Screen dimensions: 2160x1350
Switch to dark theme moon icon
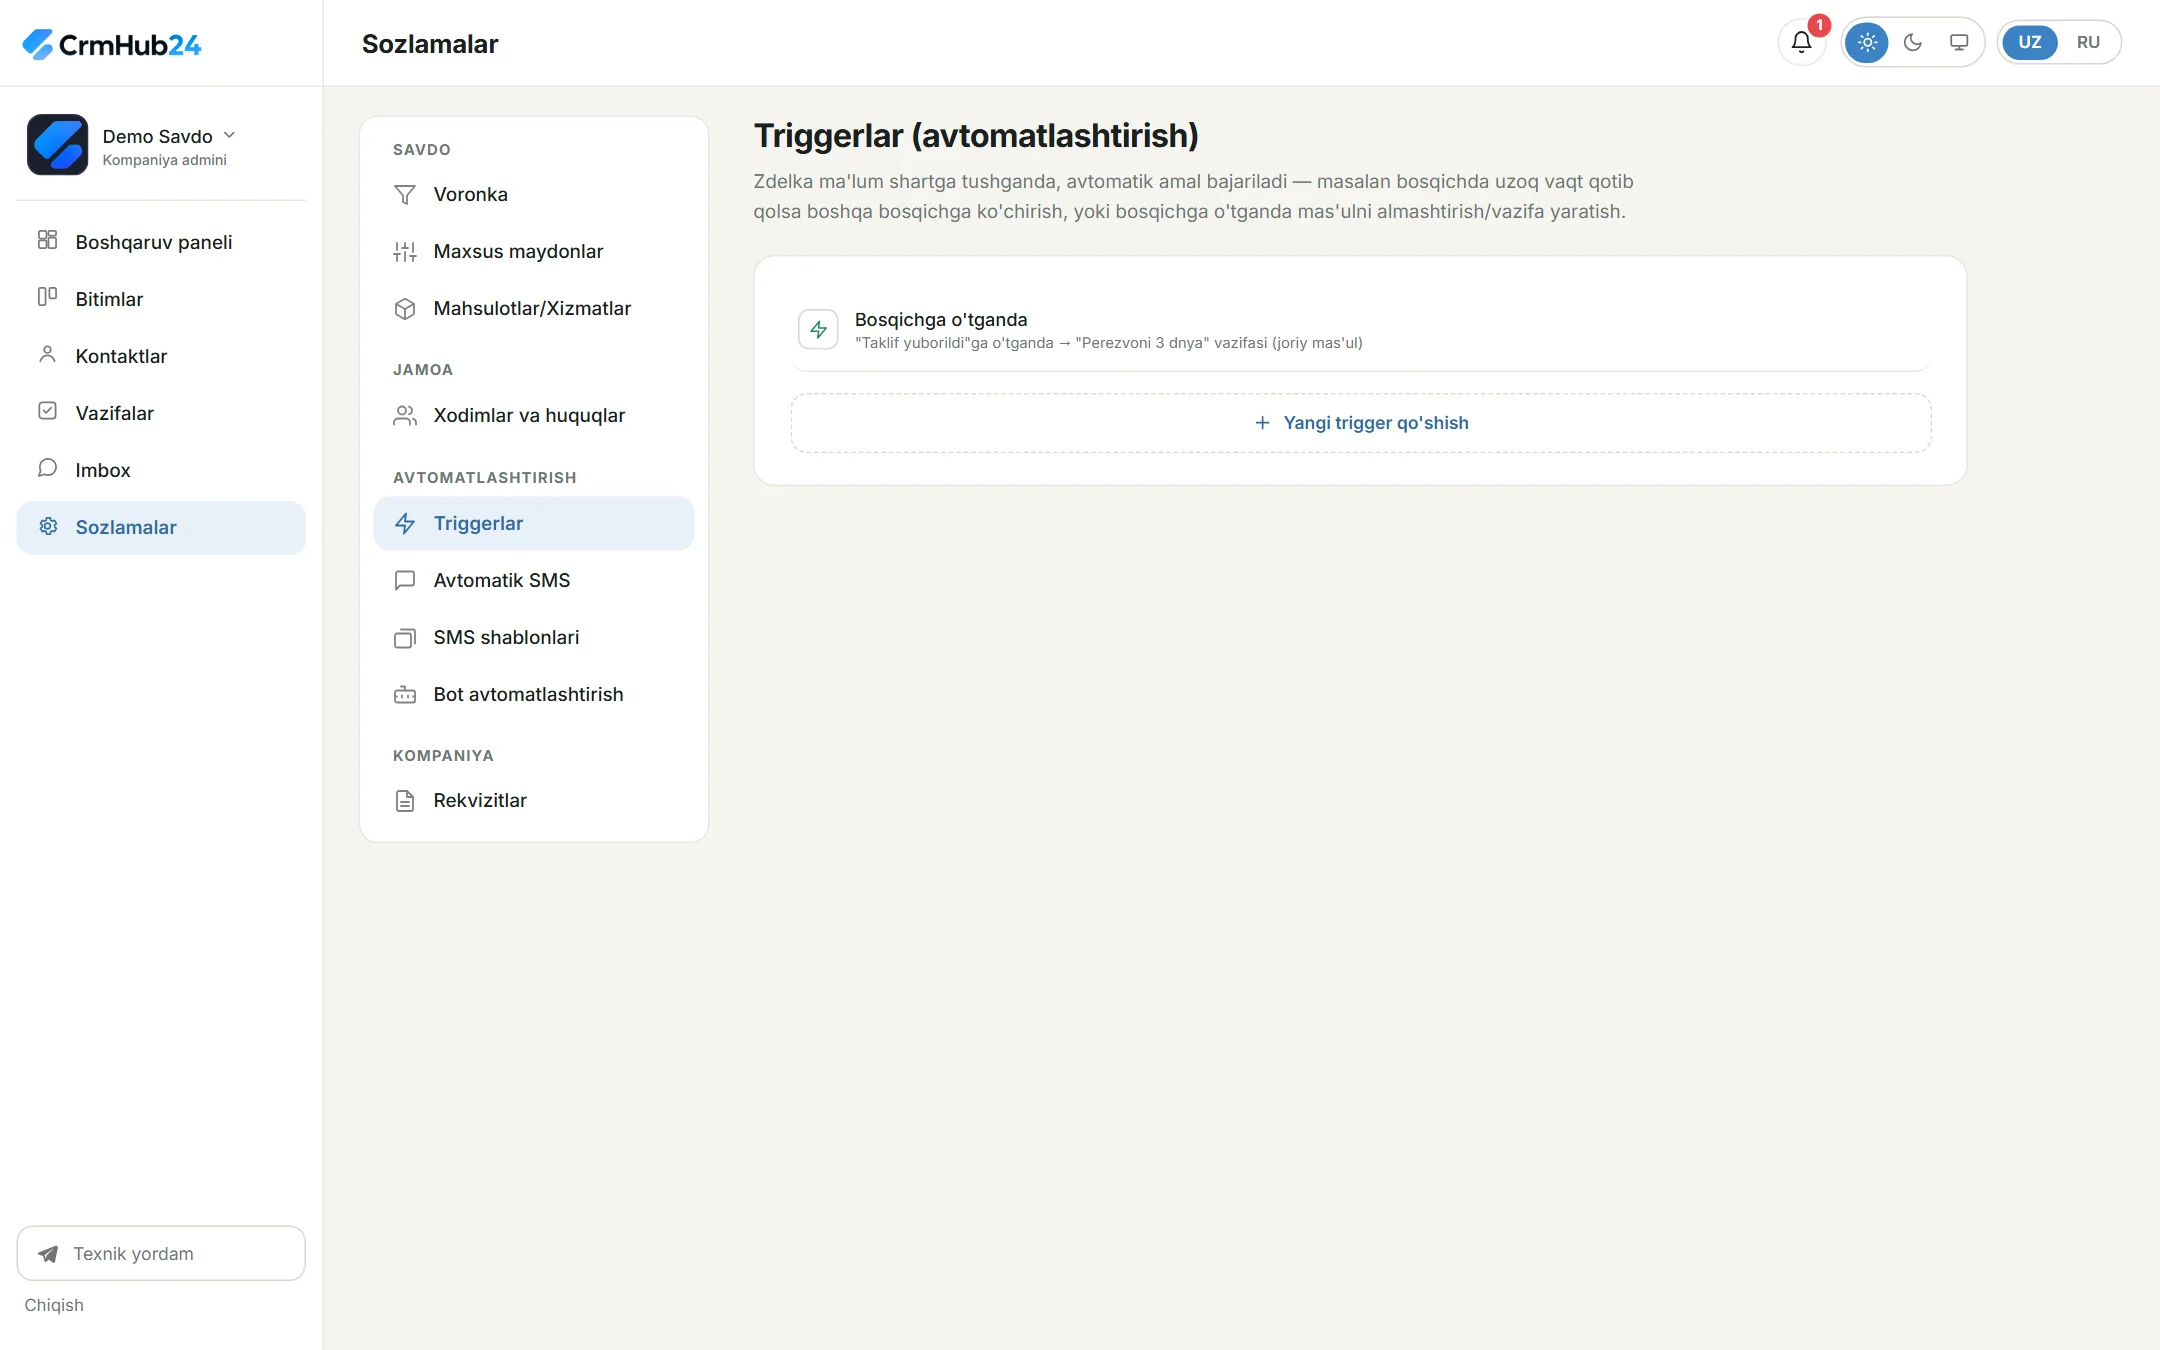(x=1912, y=42)
